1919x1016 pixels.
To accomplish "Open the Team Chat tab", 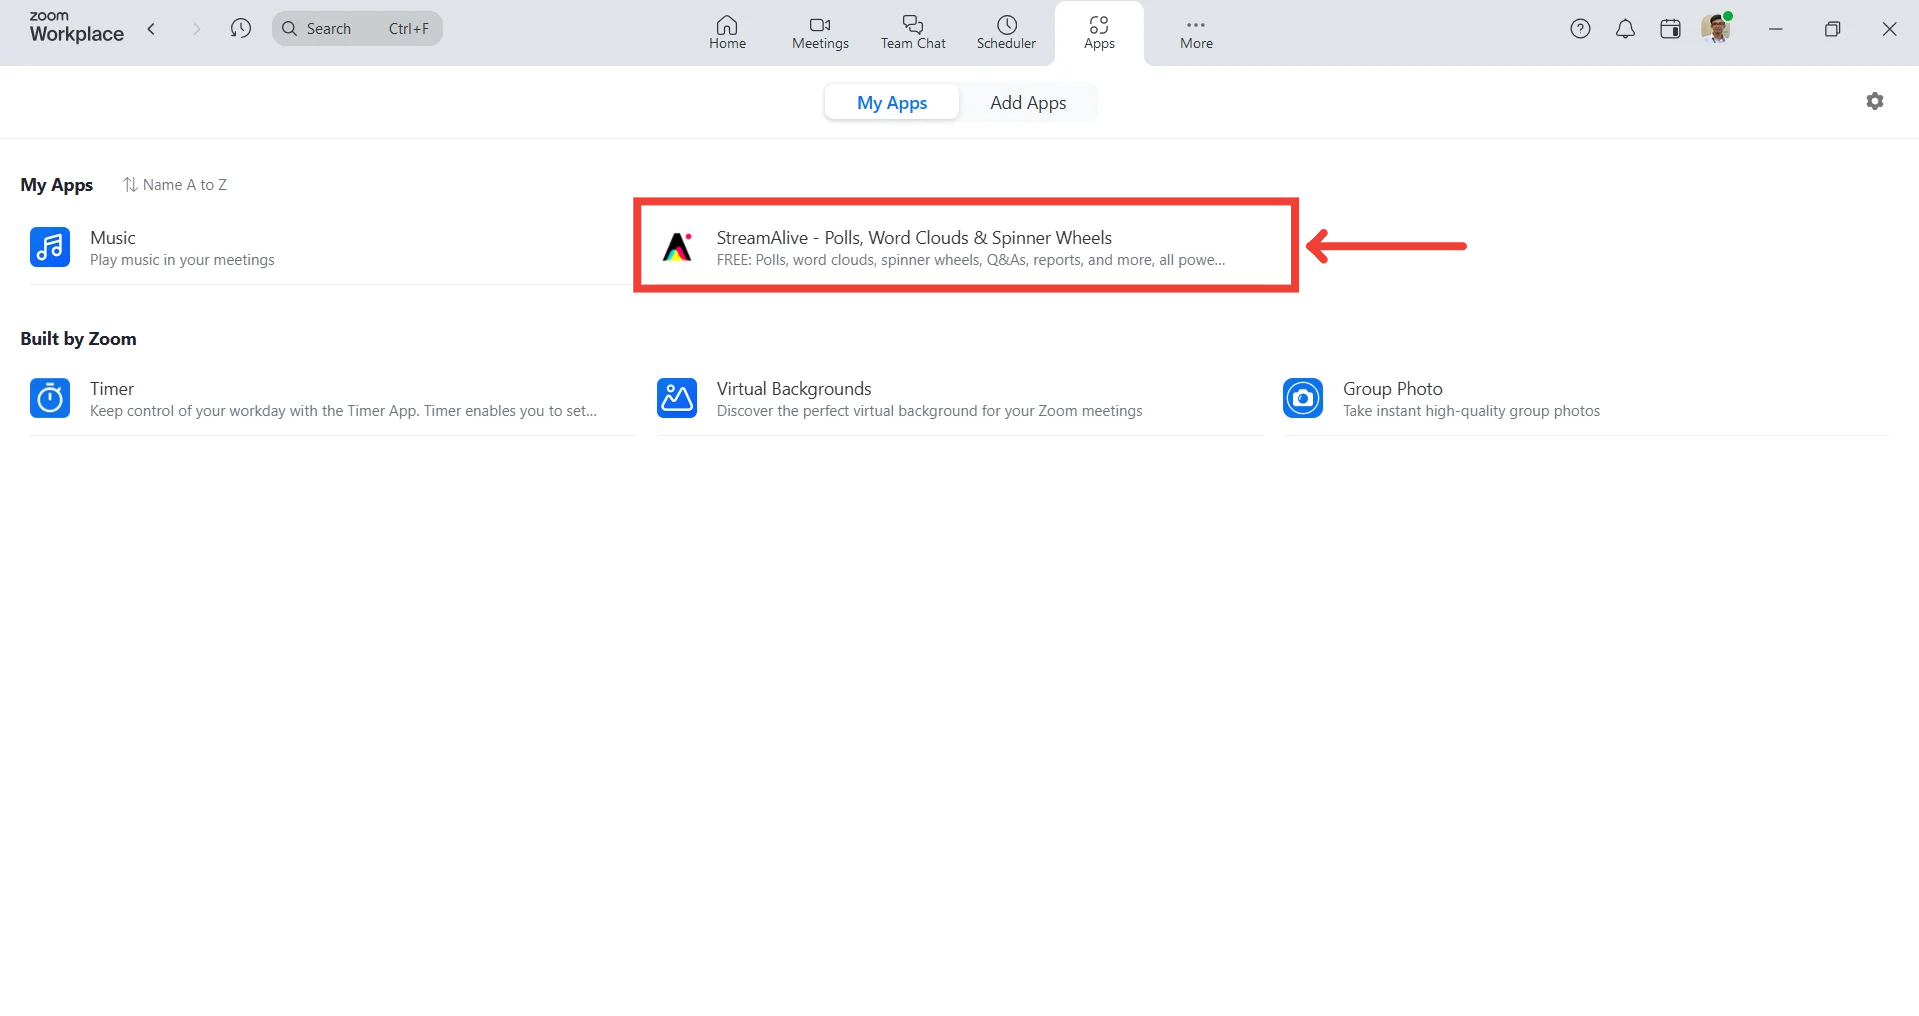I will click(913, 32).
